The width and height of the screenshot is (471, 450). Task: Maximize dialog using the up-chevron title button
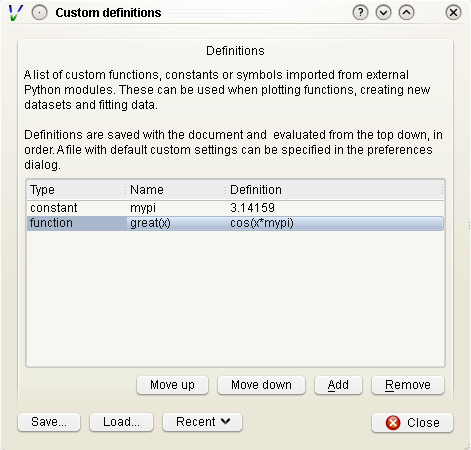[406, 13]
